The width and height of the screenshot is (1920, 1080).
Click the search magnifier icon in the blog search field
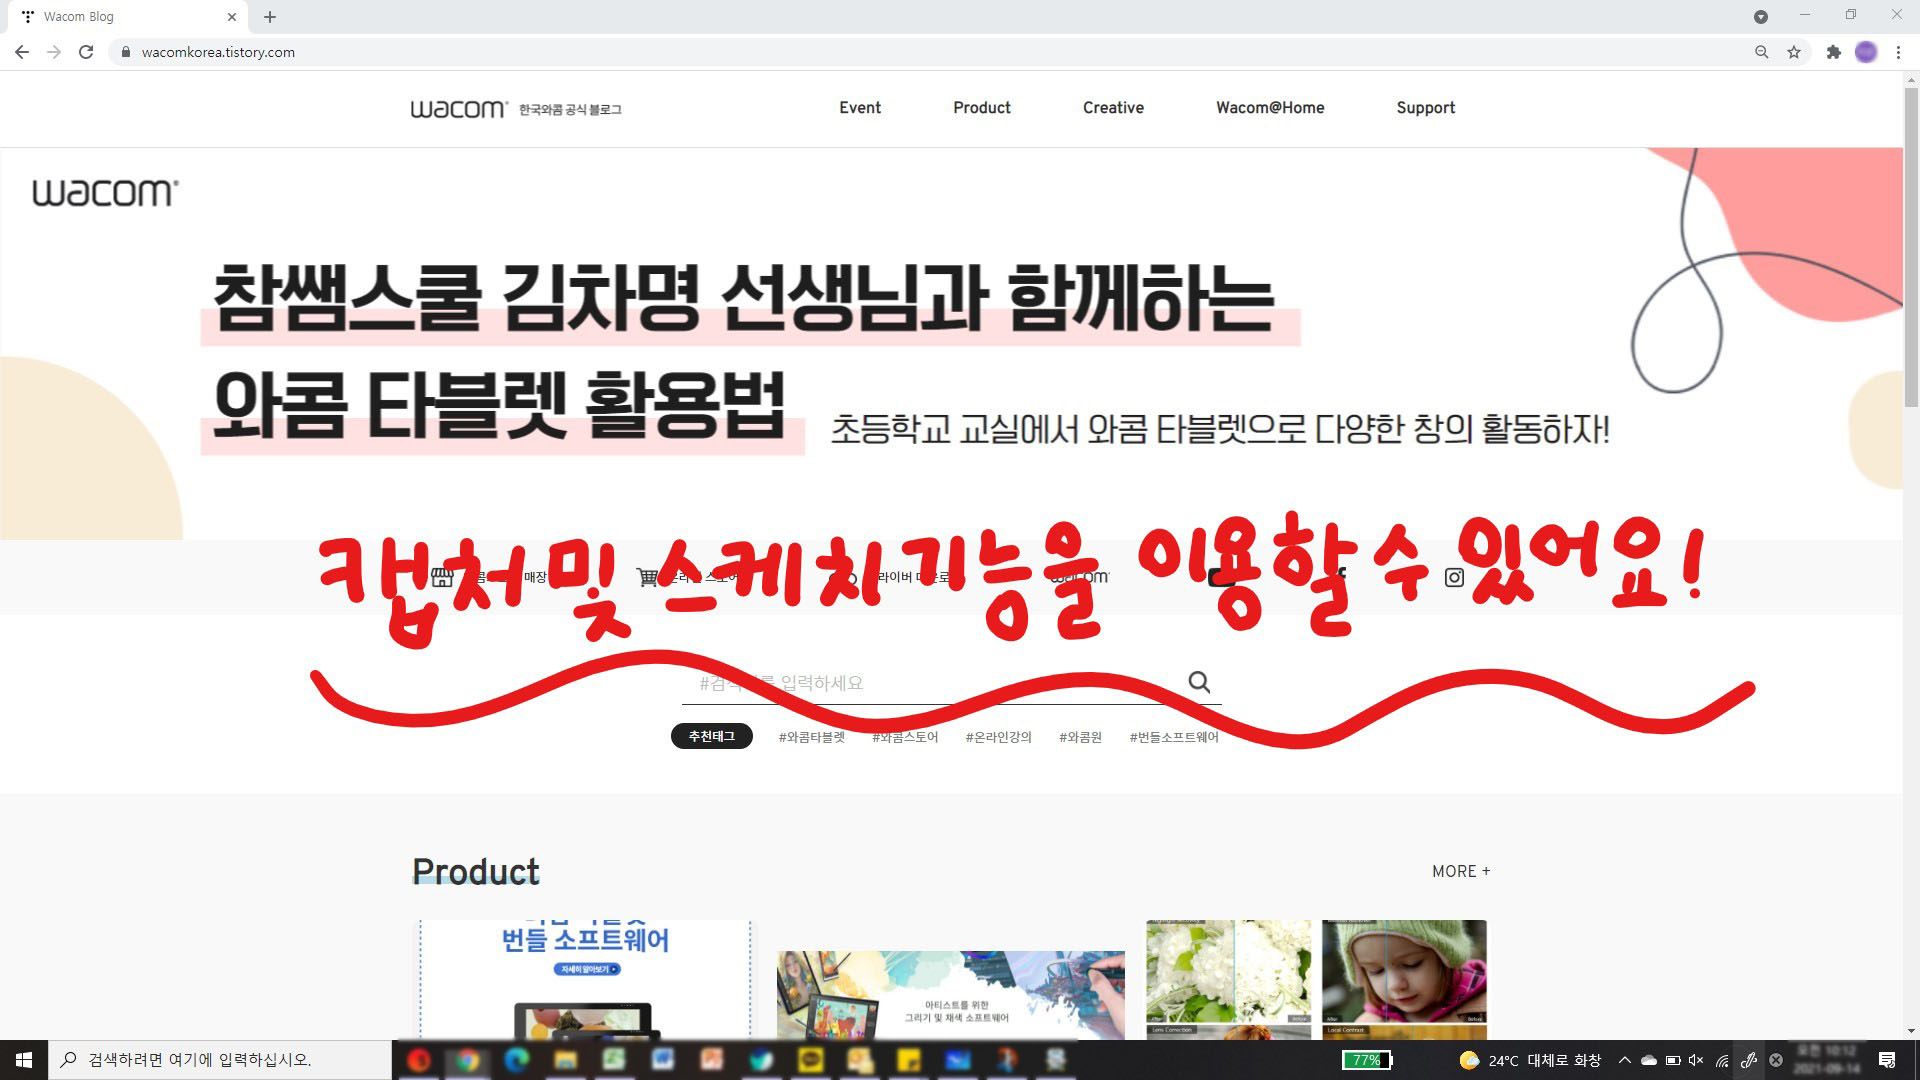coord(1199,682)
